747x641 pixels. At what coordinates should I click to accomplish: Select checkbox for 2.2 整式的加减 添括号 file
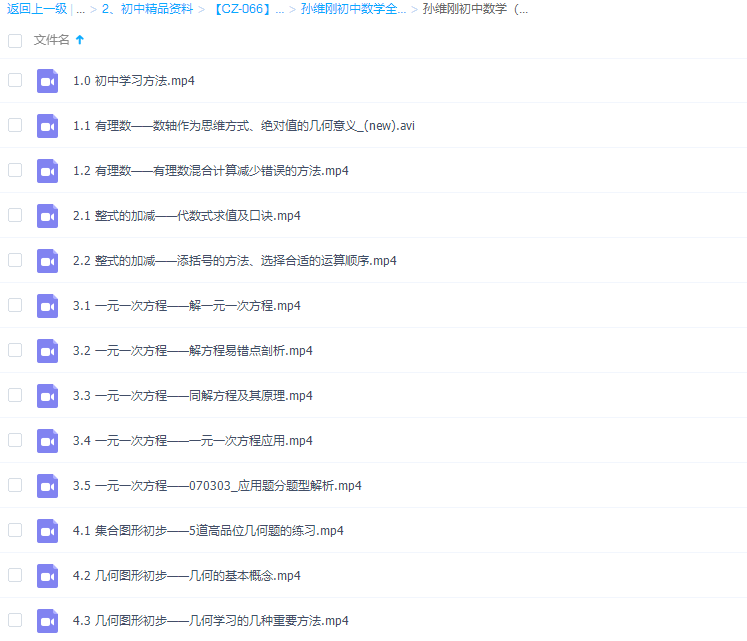[x=15, y=261]
